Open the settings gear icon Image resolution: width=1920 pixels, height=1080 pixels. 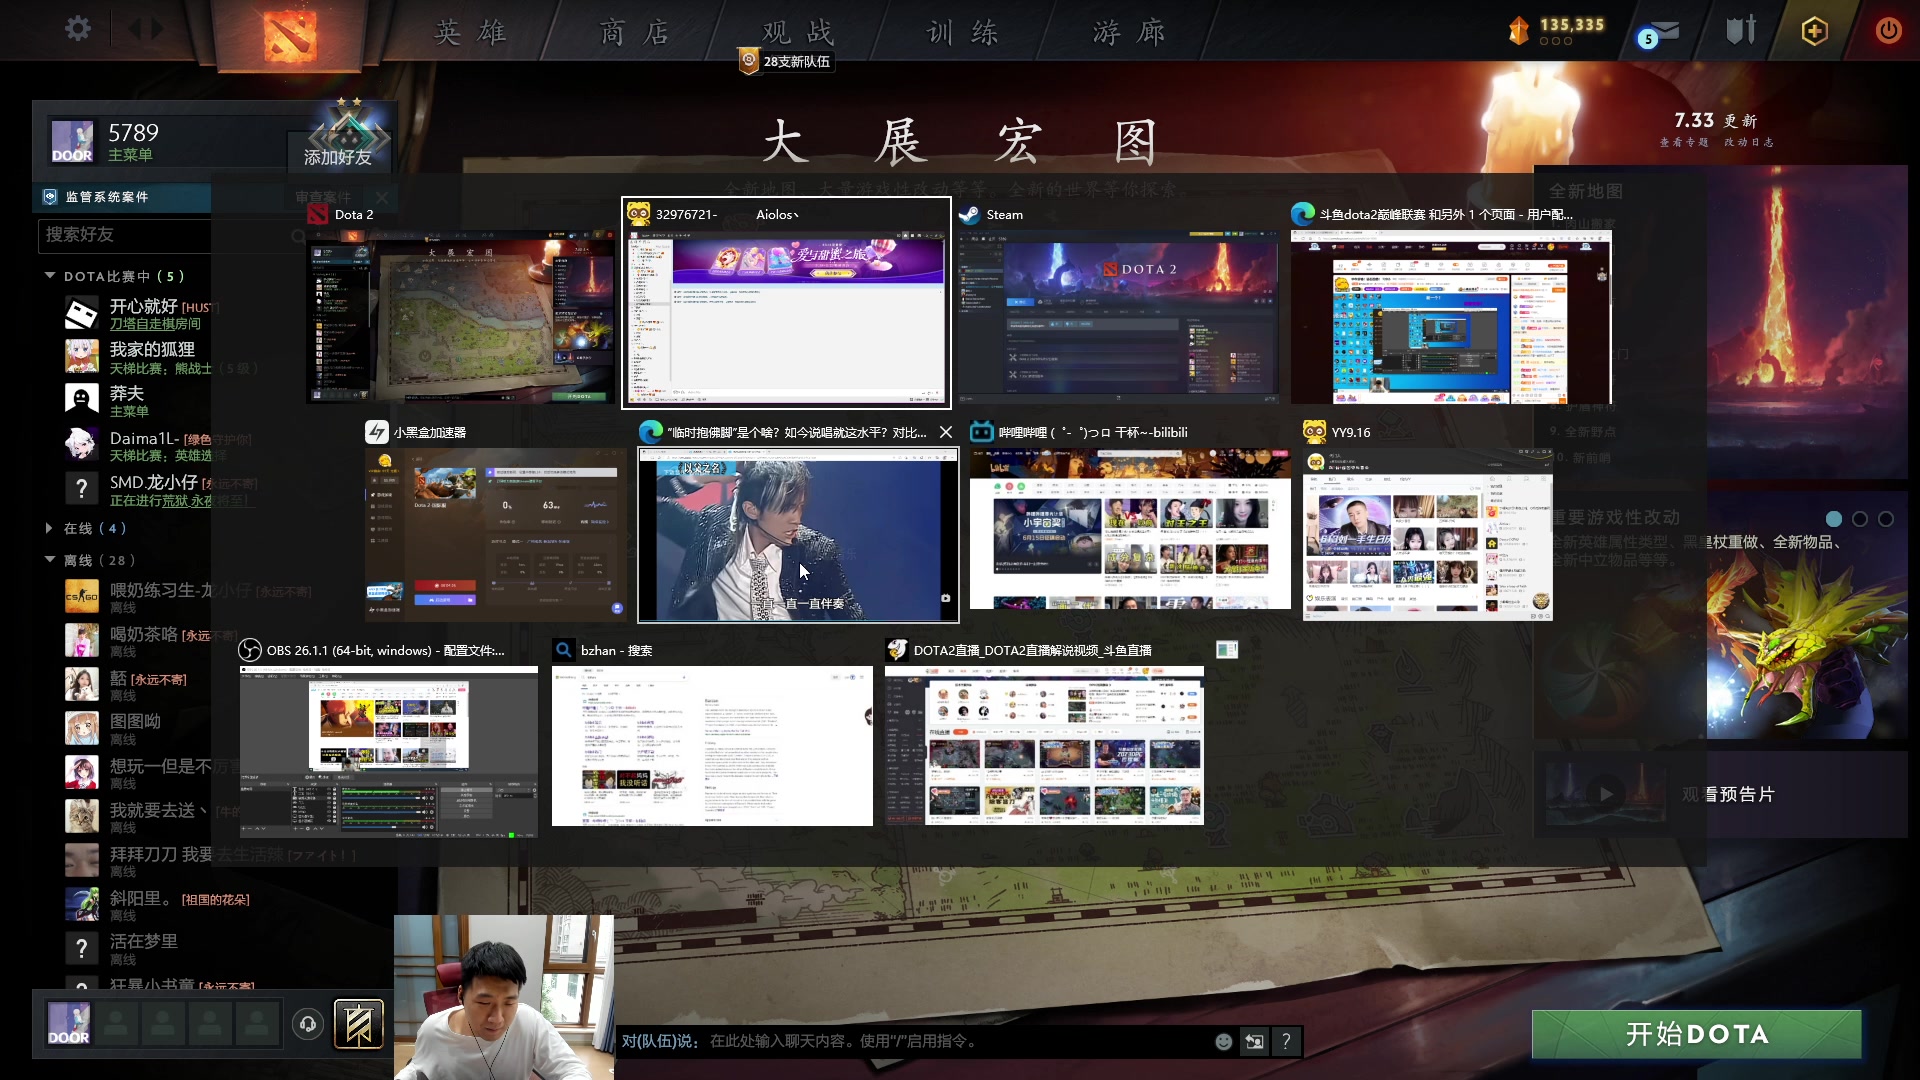coord(78,29)
